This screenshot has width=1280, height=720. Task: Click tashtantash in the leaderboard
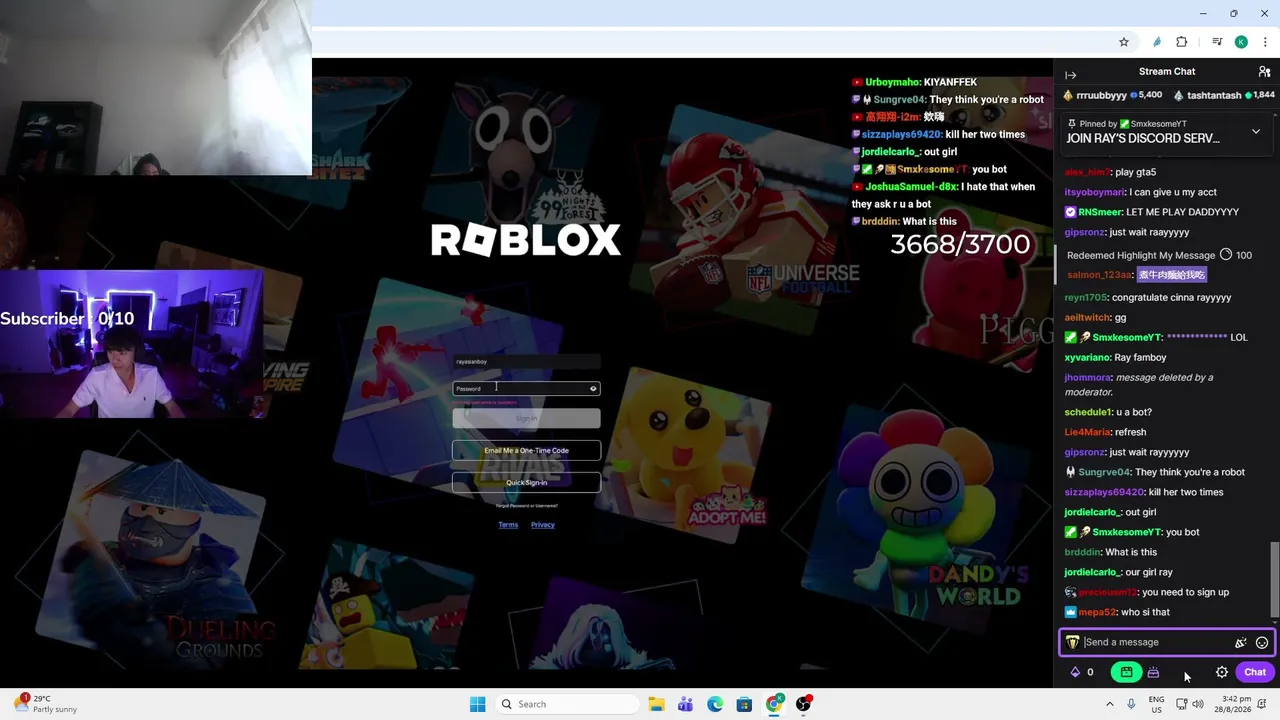1224,95
